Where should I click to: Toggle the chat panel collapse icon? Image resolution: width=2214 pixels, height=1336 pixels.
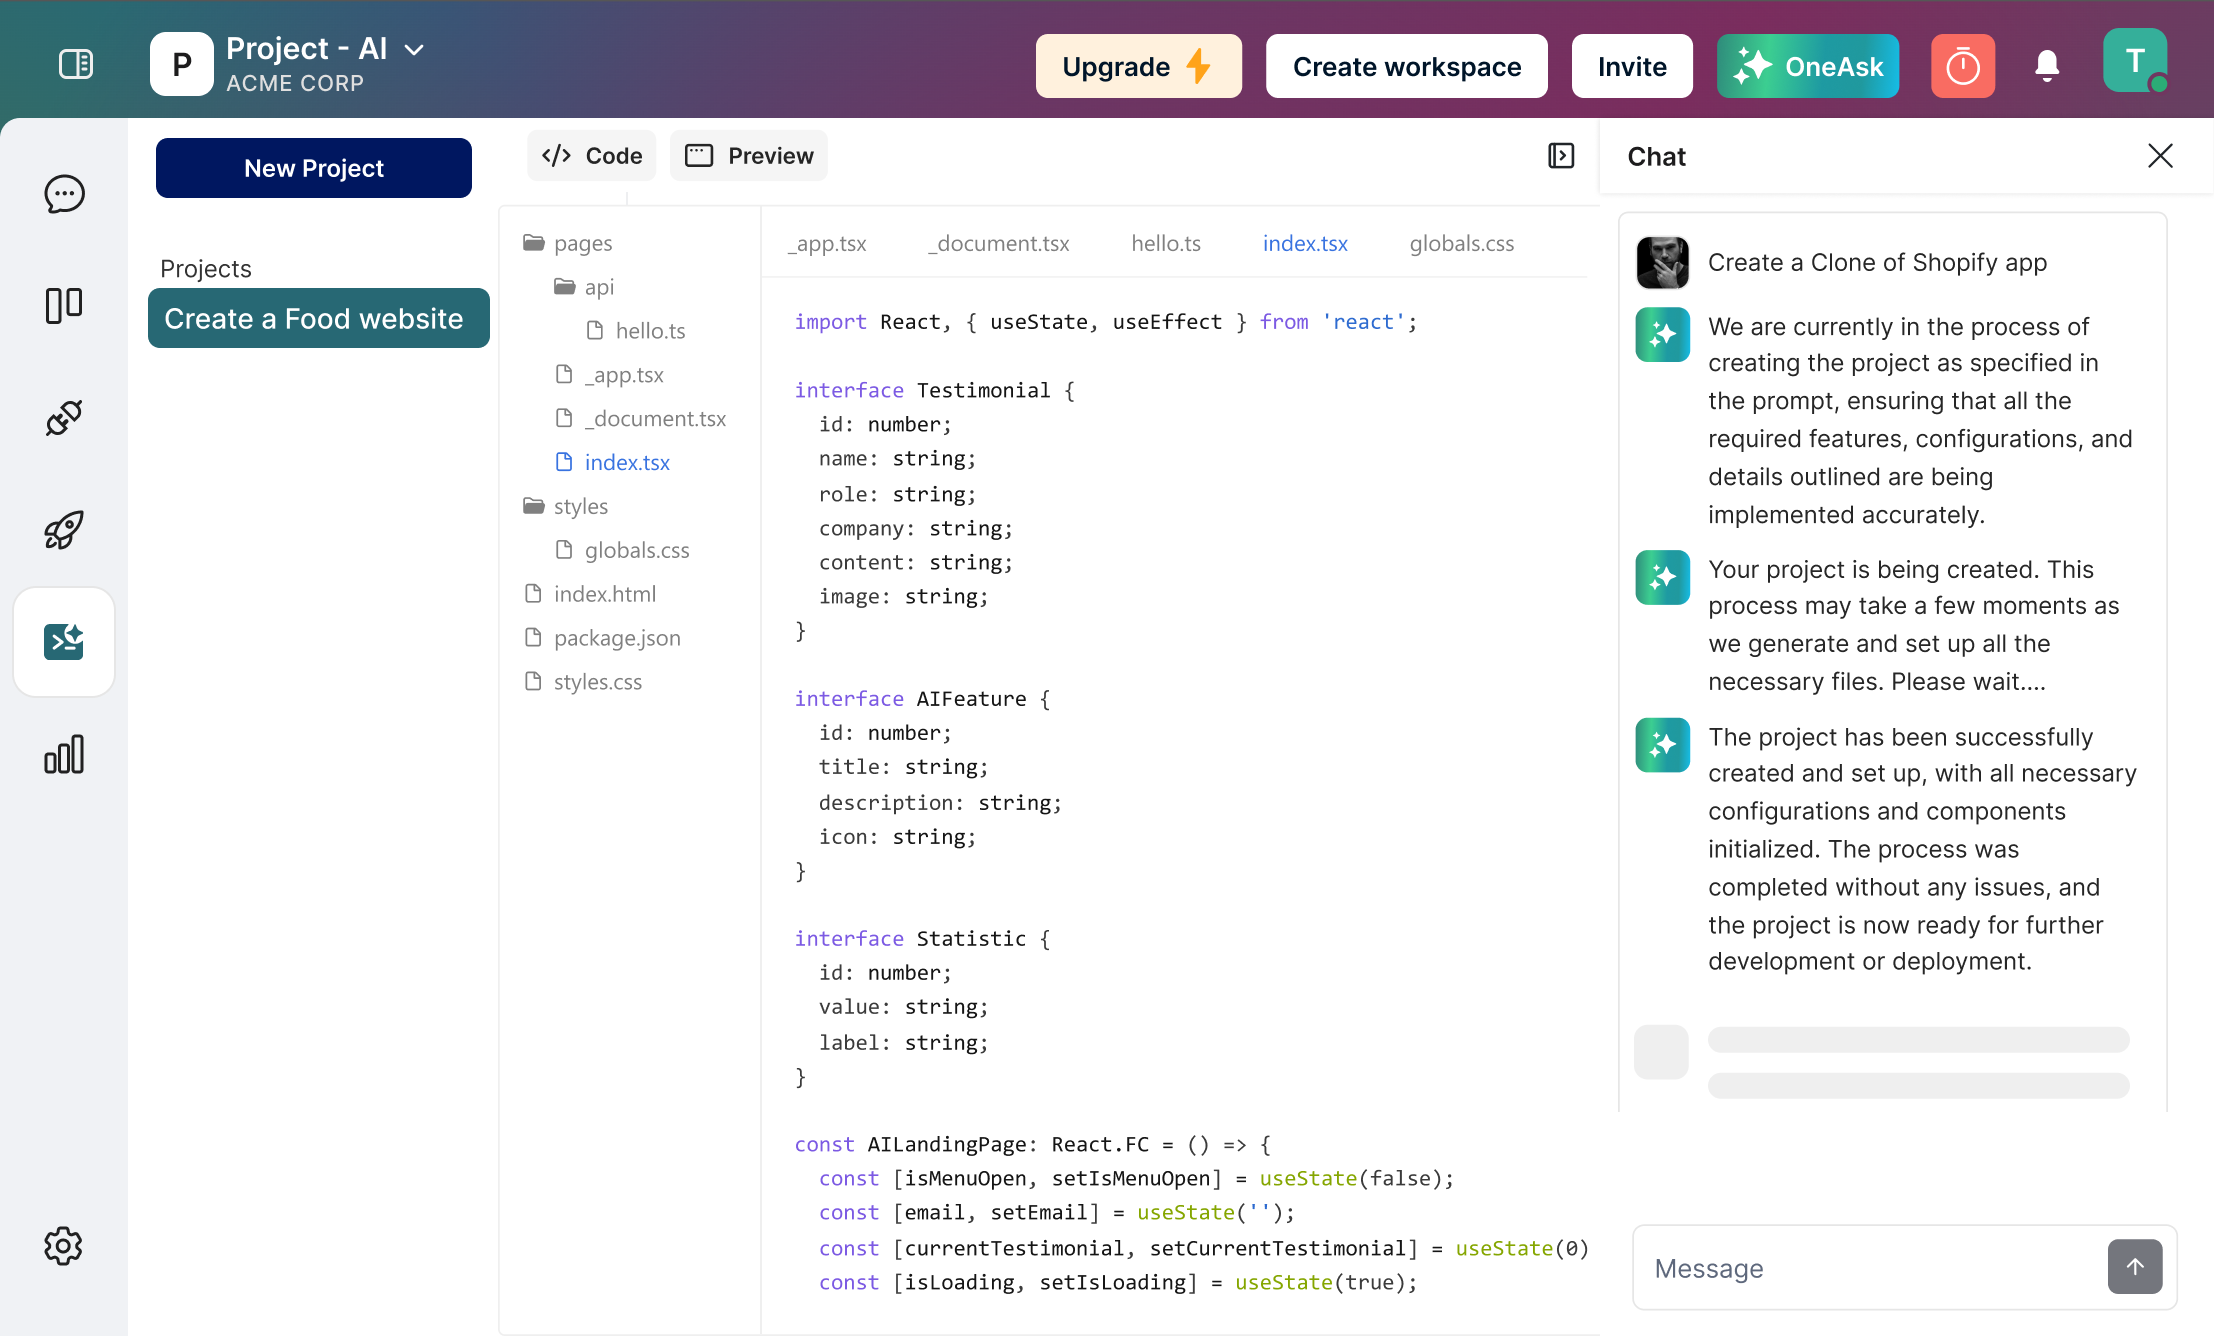tap(1561, 156)
